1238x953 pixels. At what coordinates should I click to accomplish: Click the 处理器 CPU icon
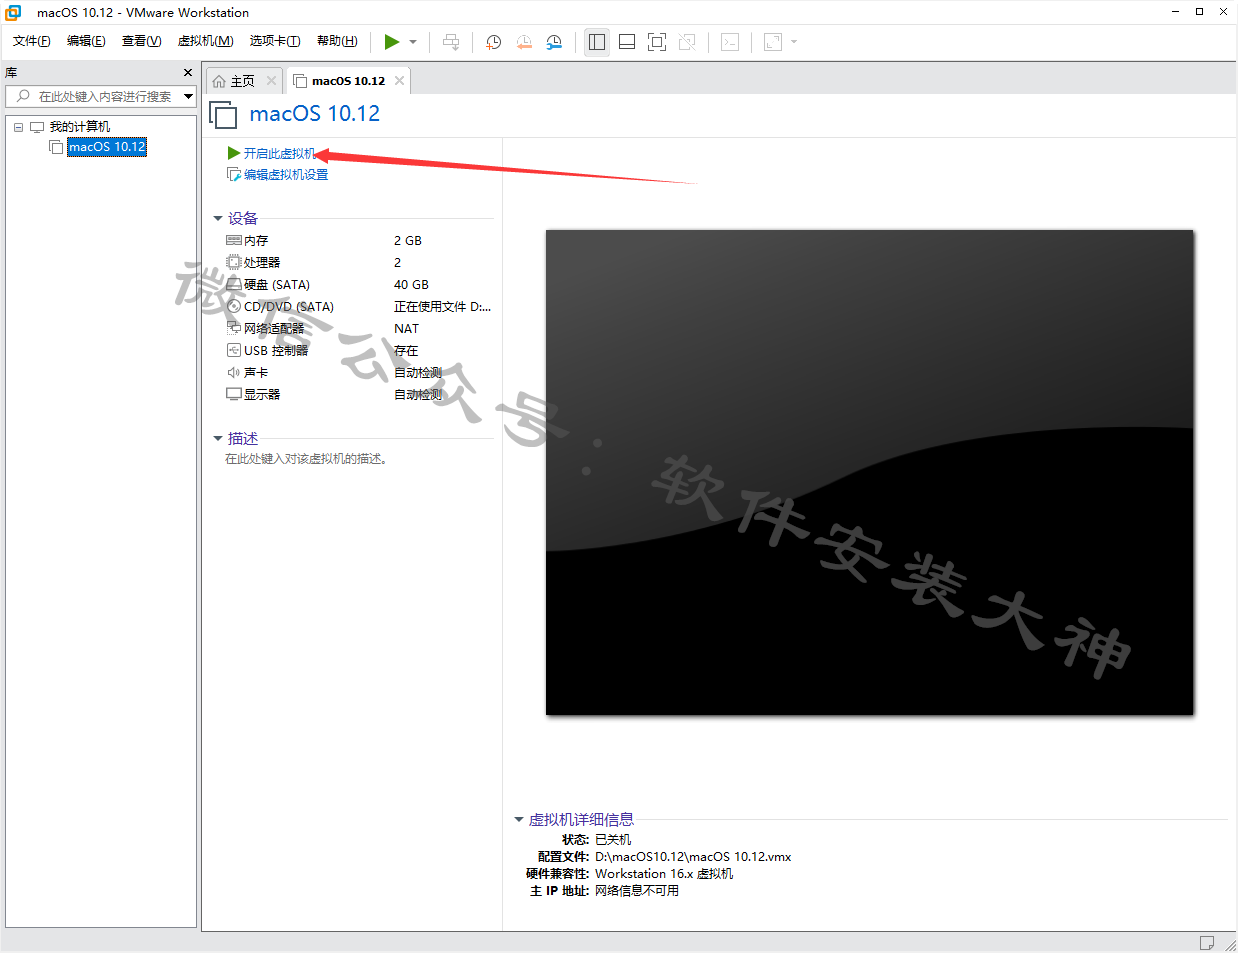point(234,263)
